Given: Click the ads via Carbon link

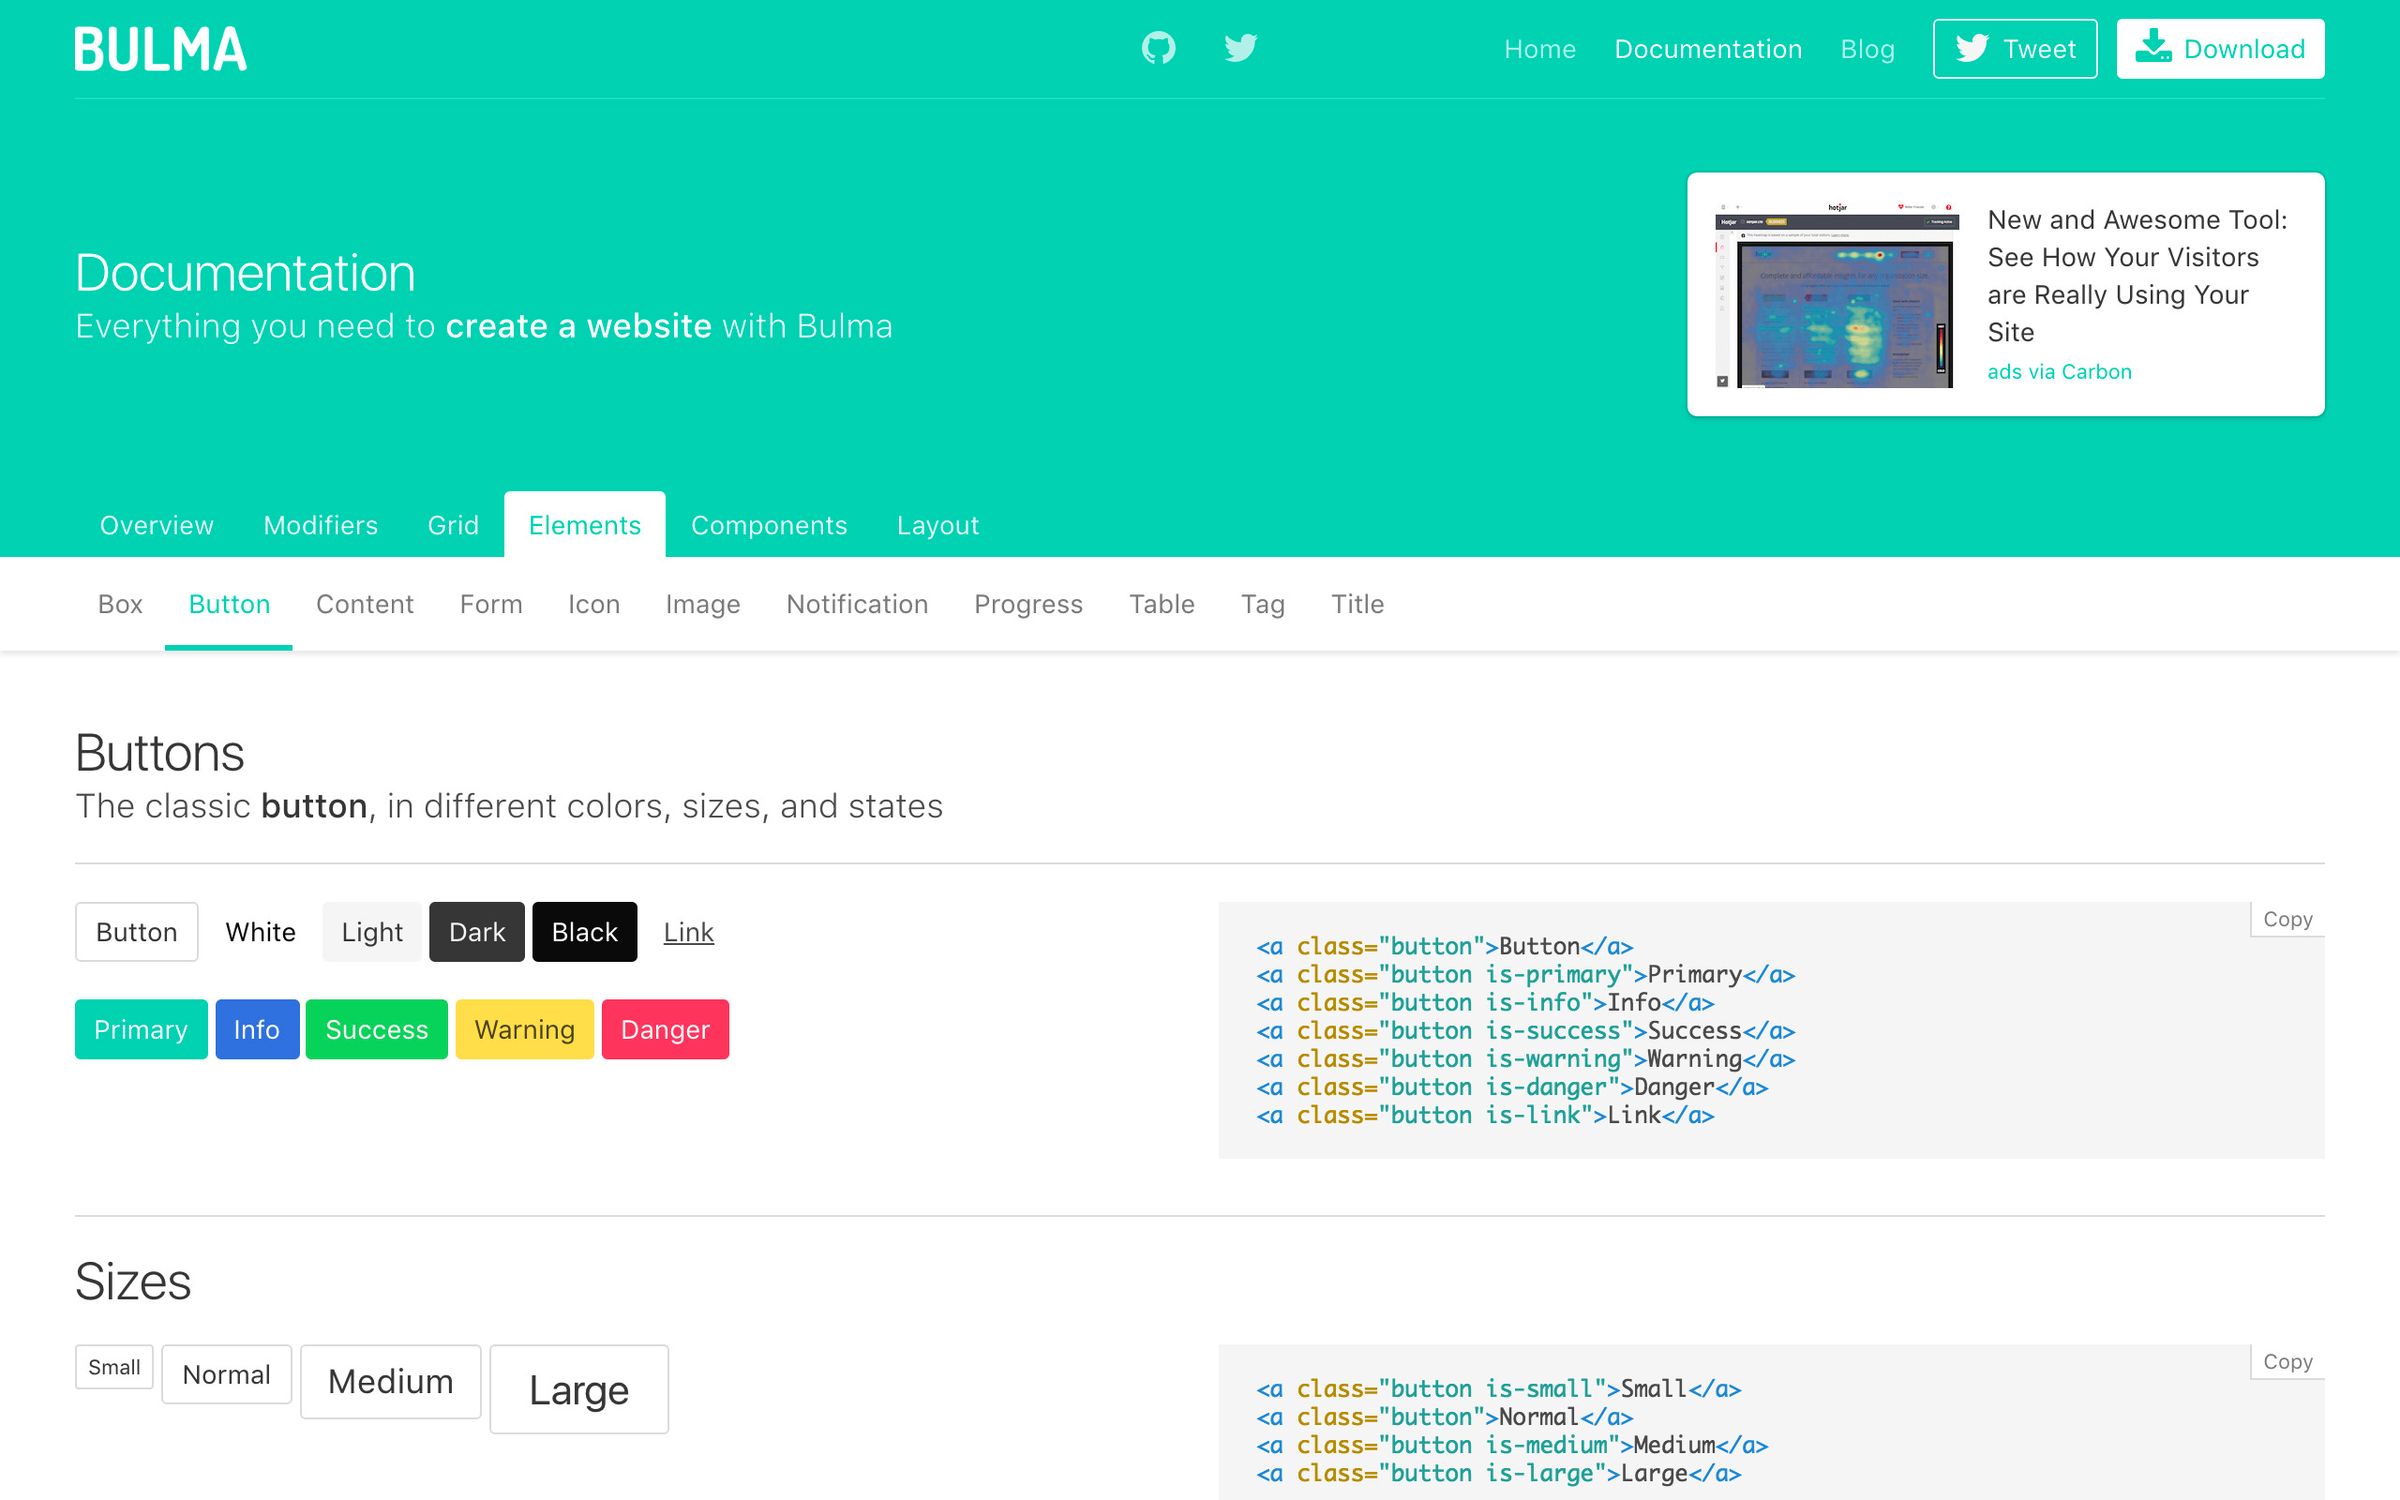Looking at the screenshot, I should pos(2061,370).
